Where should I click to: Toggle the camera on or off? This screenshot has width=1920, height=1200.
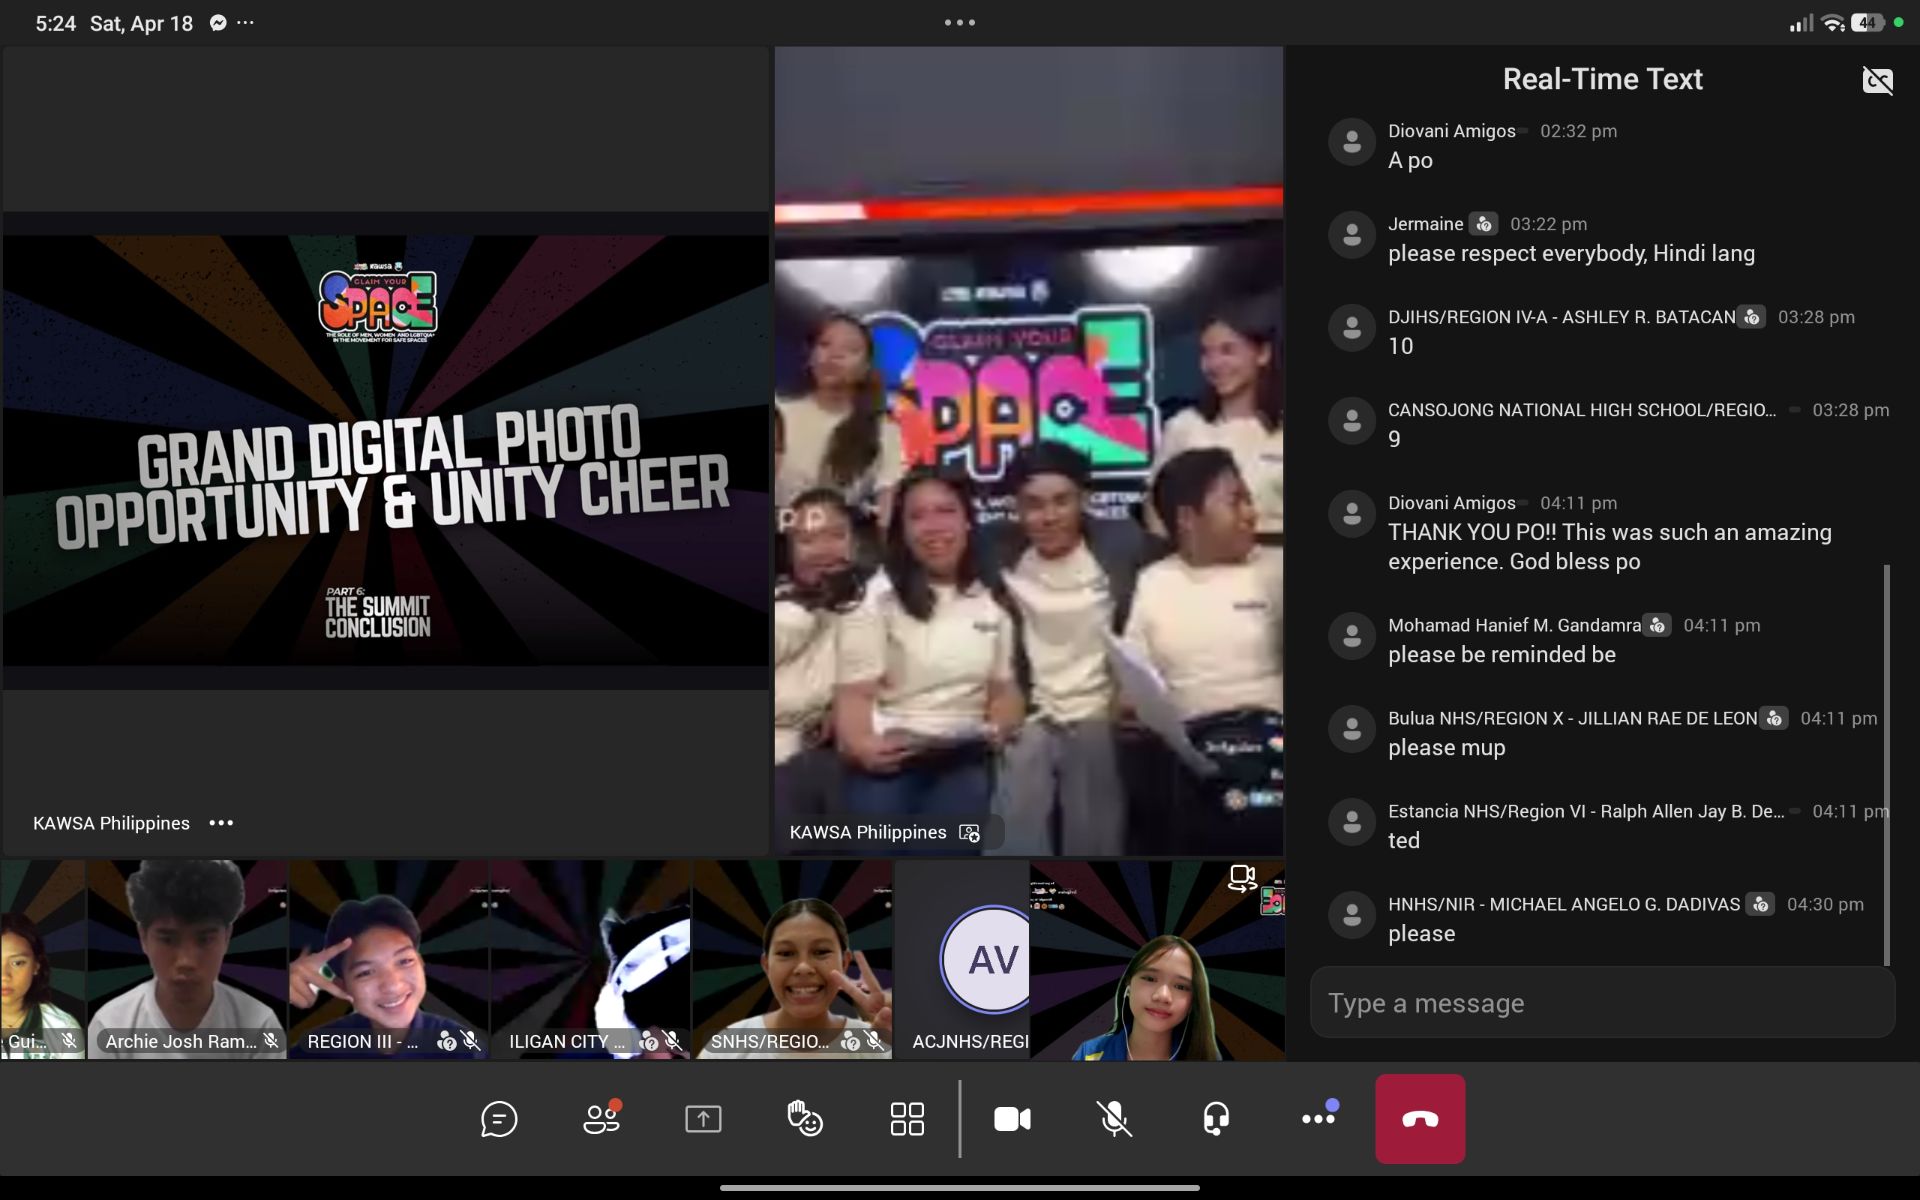tap(1012, 1119)
